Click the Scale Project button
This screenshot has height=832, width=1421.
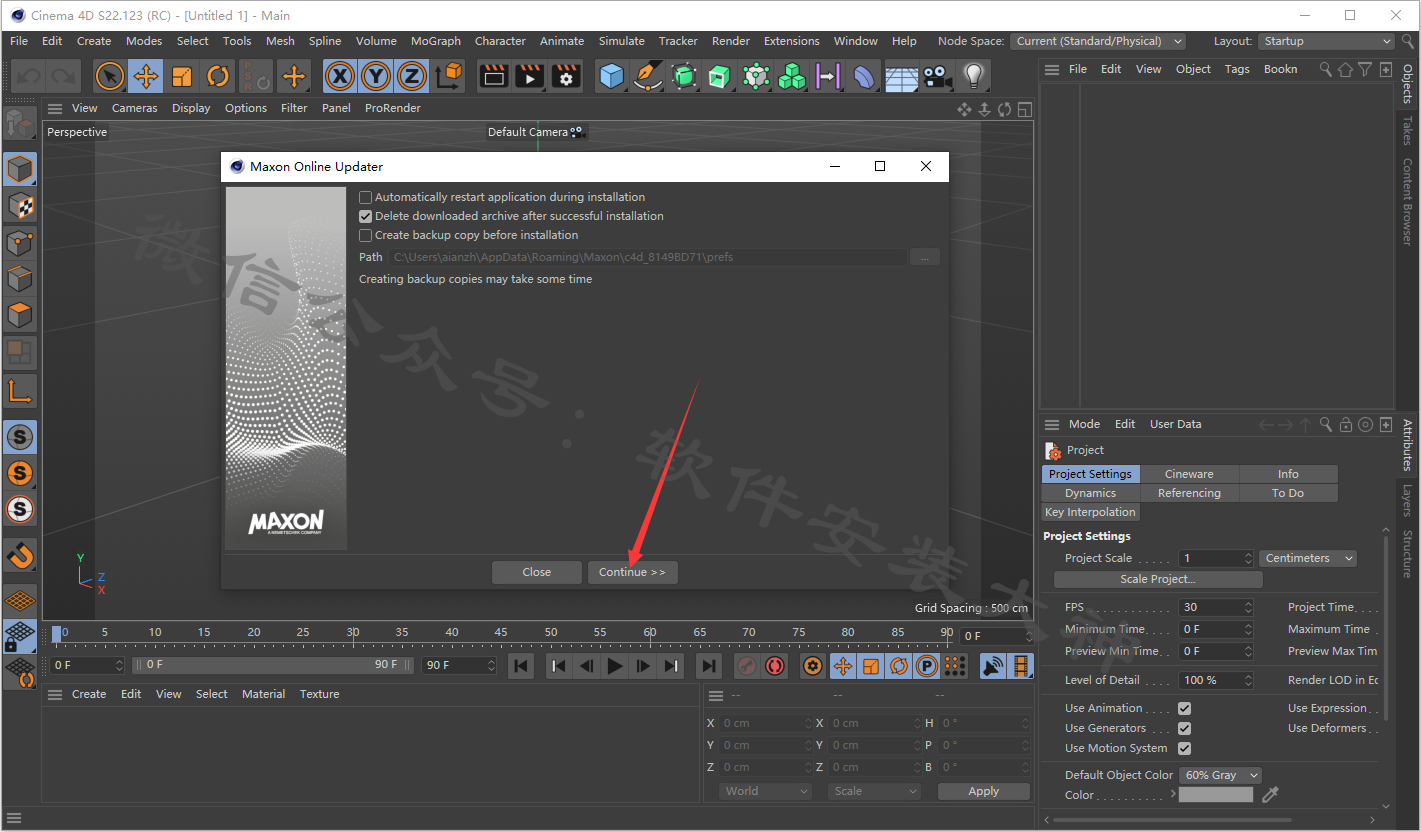1158,579
